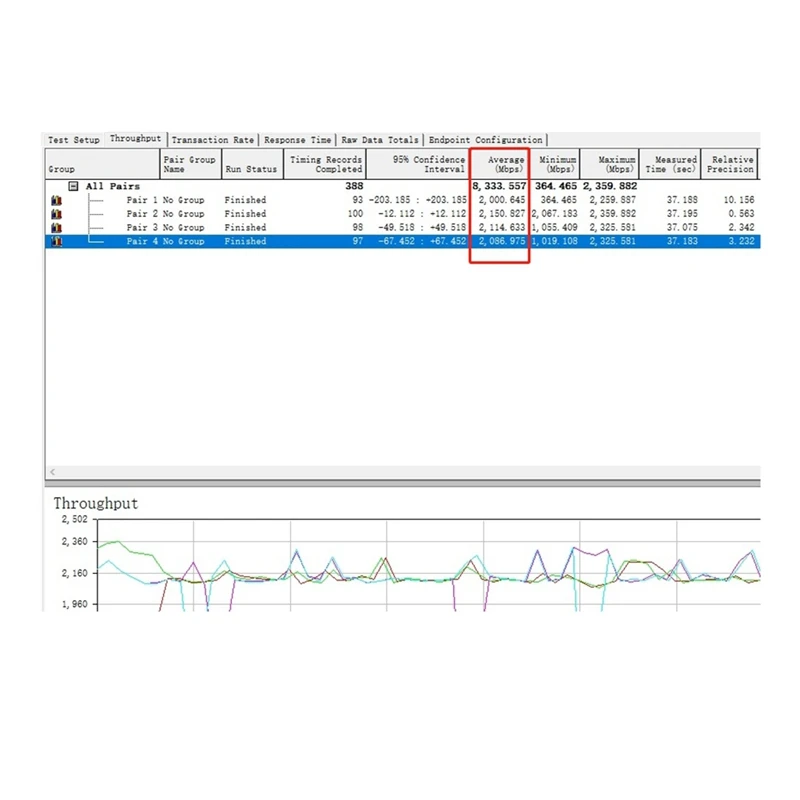Click Pair 1 confidence interval -203.185 : +203.185

418,200
